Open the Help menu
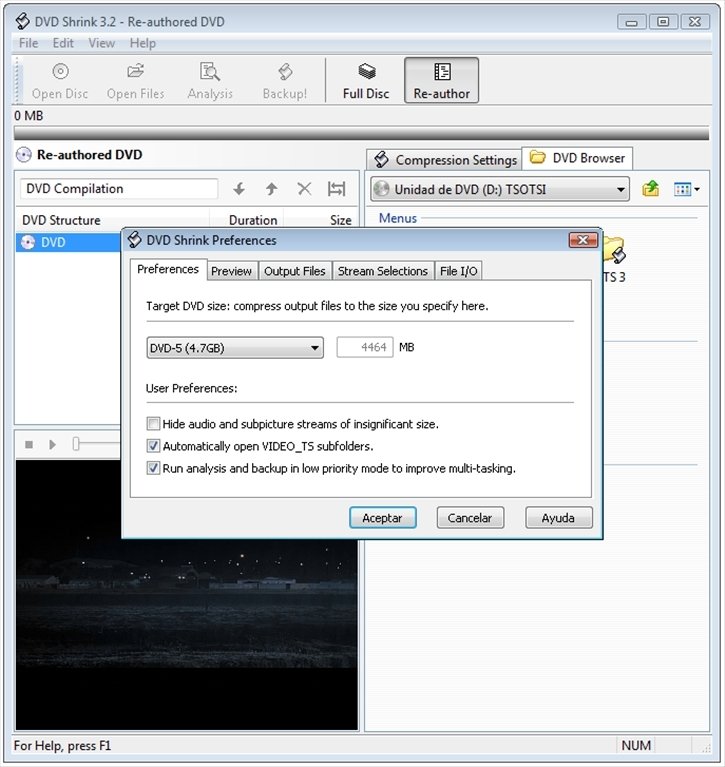725x767 pixels. click(x=142, y=43)
